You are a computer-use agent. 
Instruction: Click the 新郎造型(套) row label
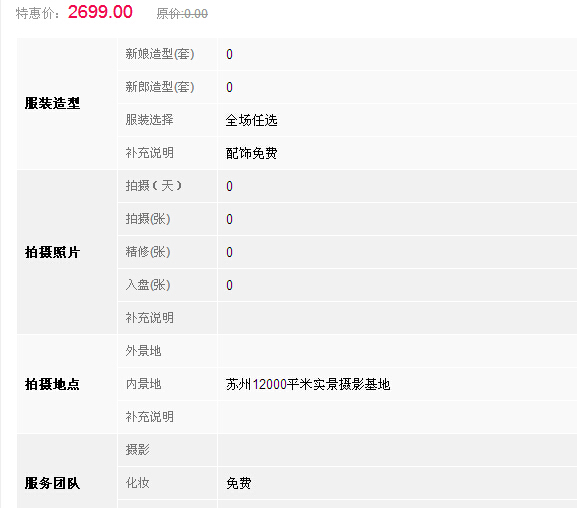point(160,87)
